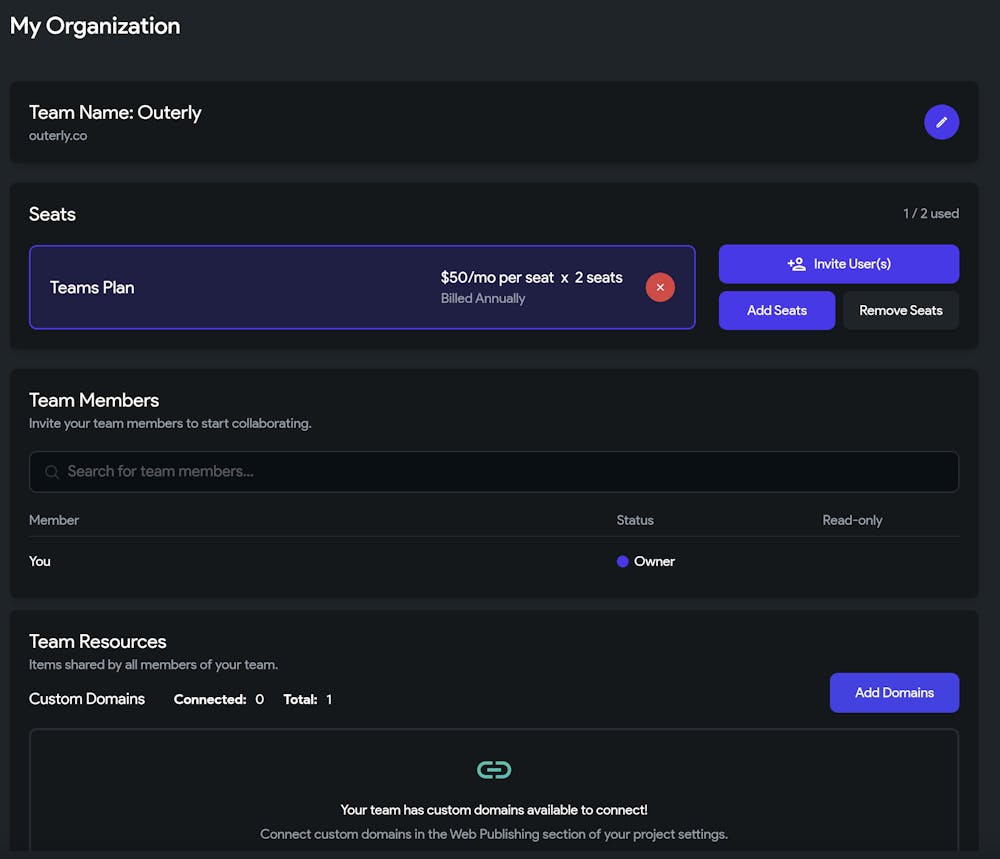The width and height of the screenshot is (1000, 859).
Task: Click the Member column header
Action: tap(54, 520)
